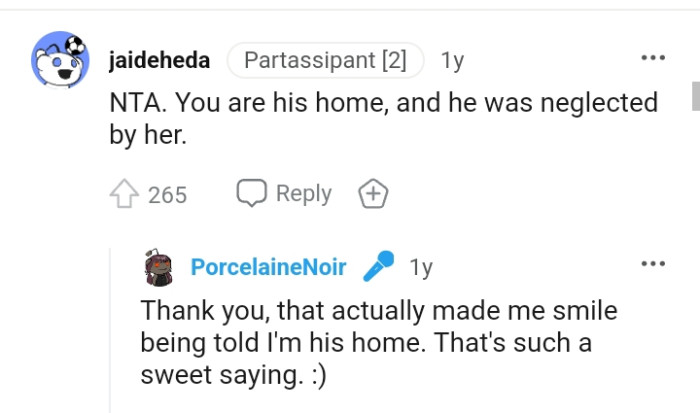Click the 1y timestamp on PorcelaineNoir's reply

pyautogui.click(x=421, y=267)
